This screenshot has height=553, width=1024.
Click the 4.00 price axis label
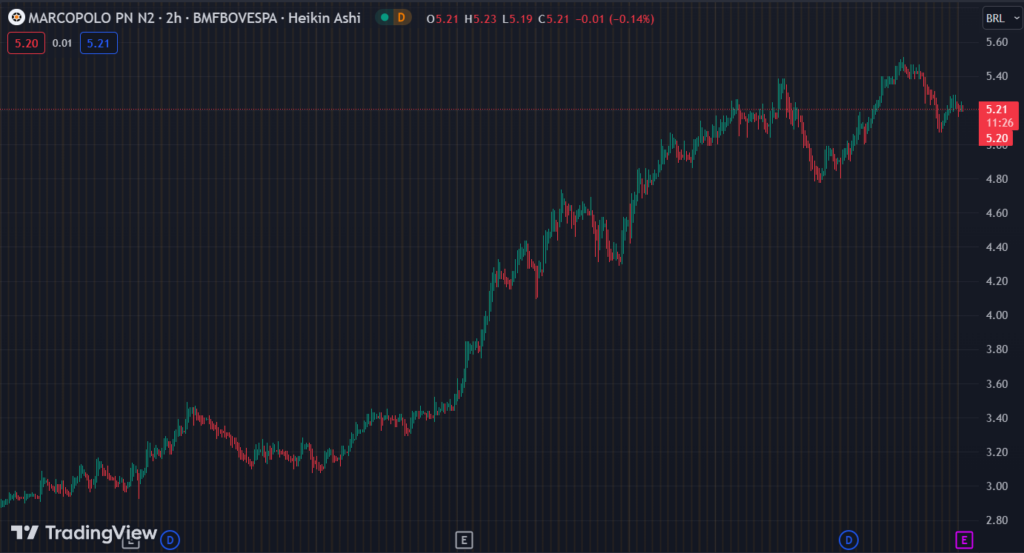pos(997,315)
